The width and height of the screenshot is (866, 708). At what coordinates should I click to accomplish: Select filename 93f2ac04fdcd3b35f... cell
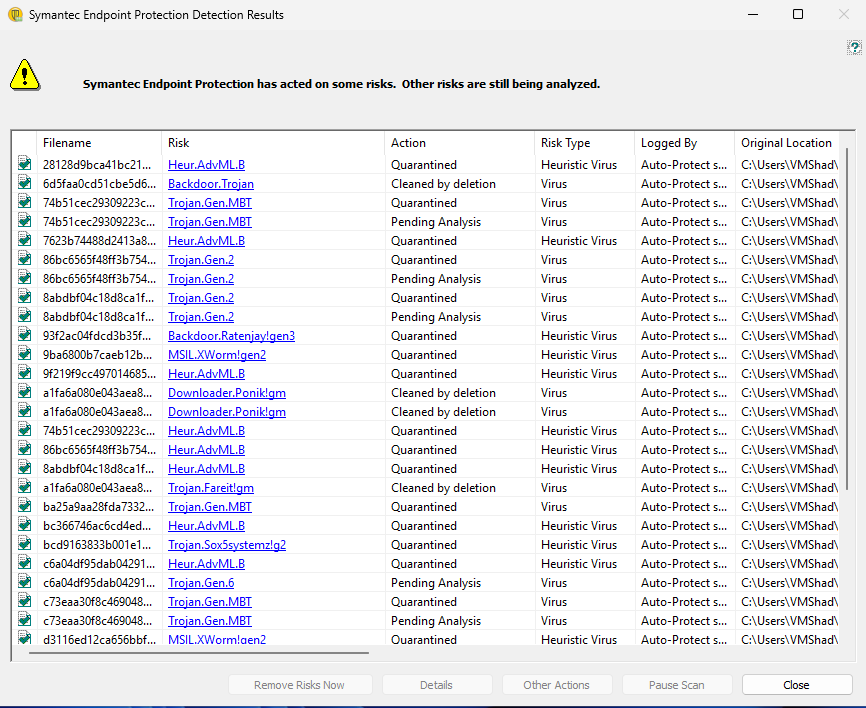coord(97,336)
